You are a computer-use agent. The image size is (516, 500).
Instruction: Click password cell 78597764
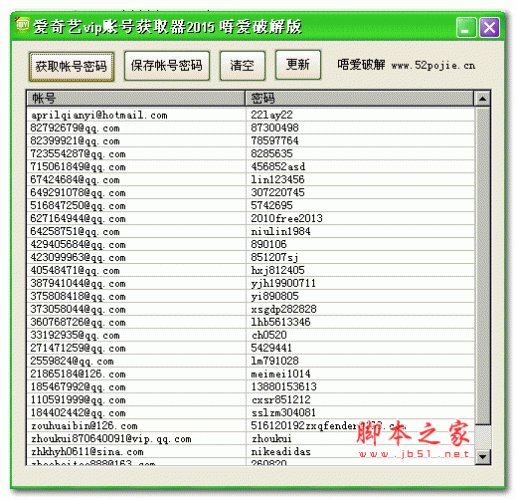click(275, 141)
